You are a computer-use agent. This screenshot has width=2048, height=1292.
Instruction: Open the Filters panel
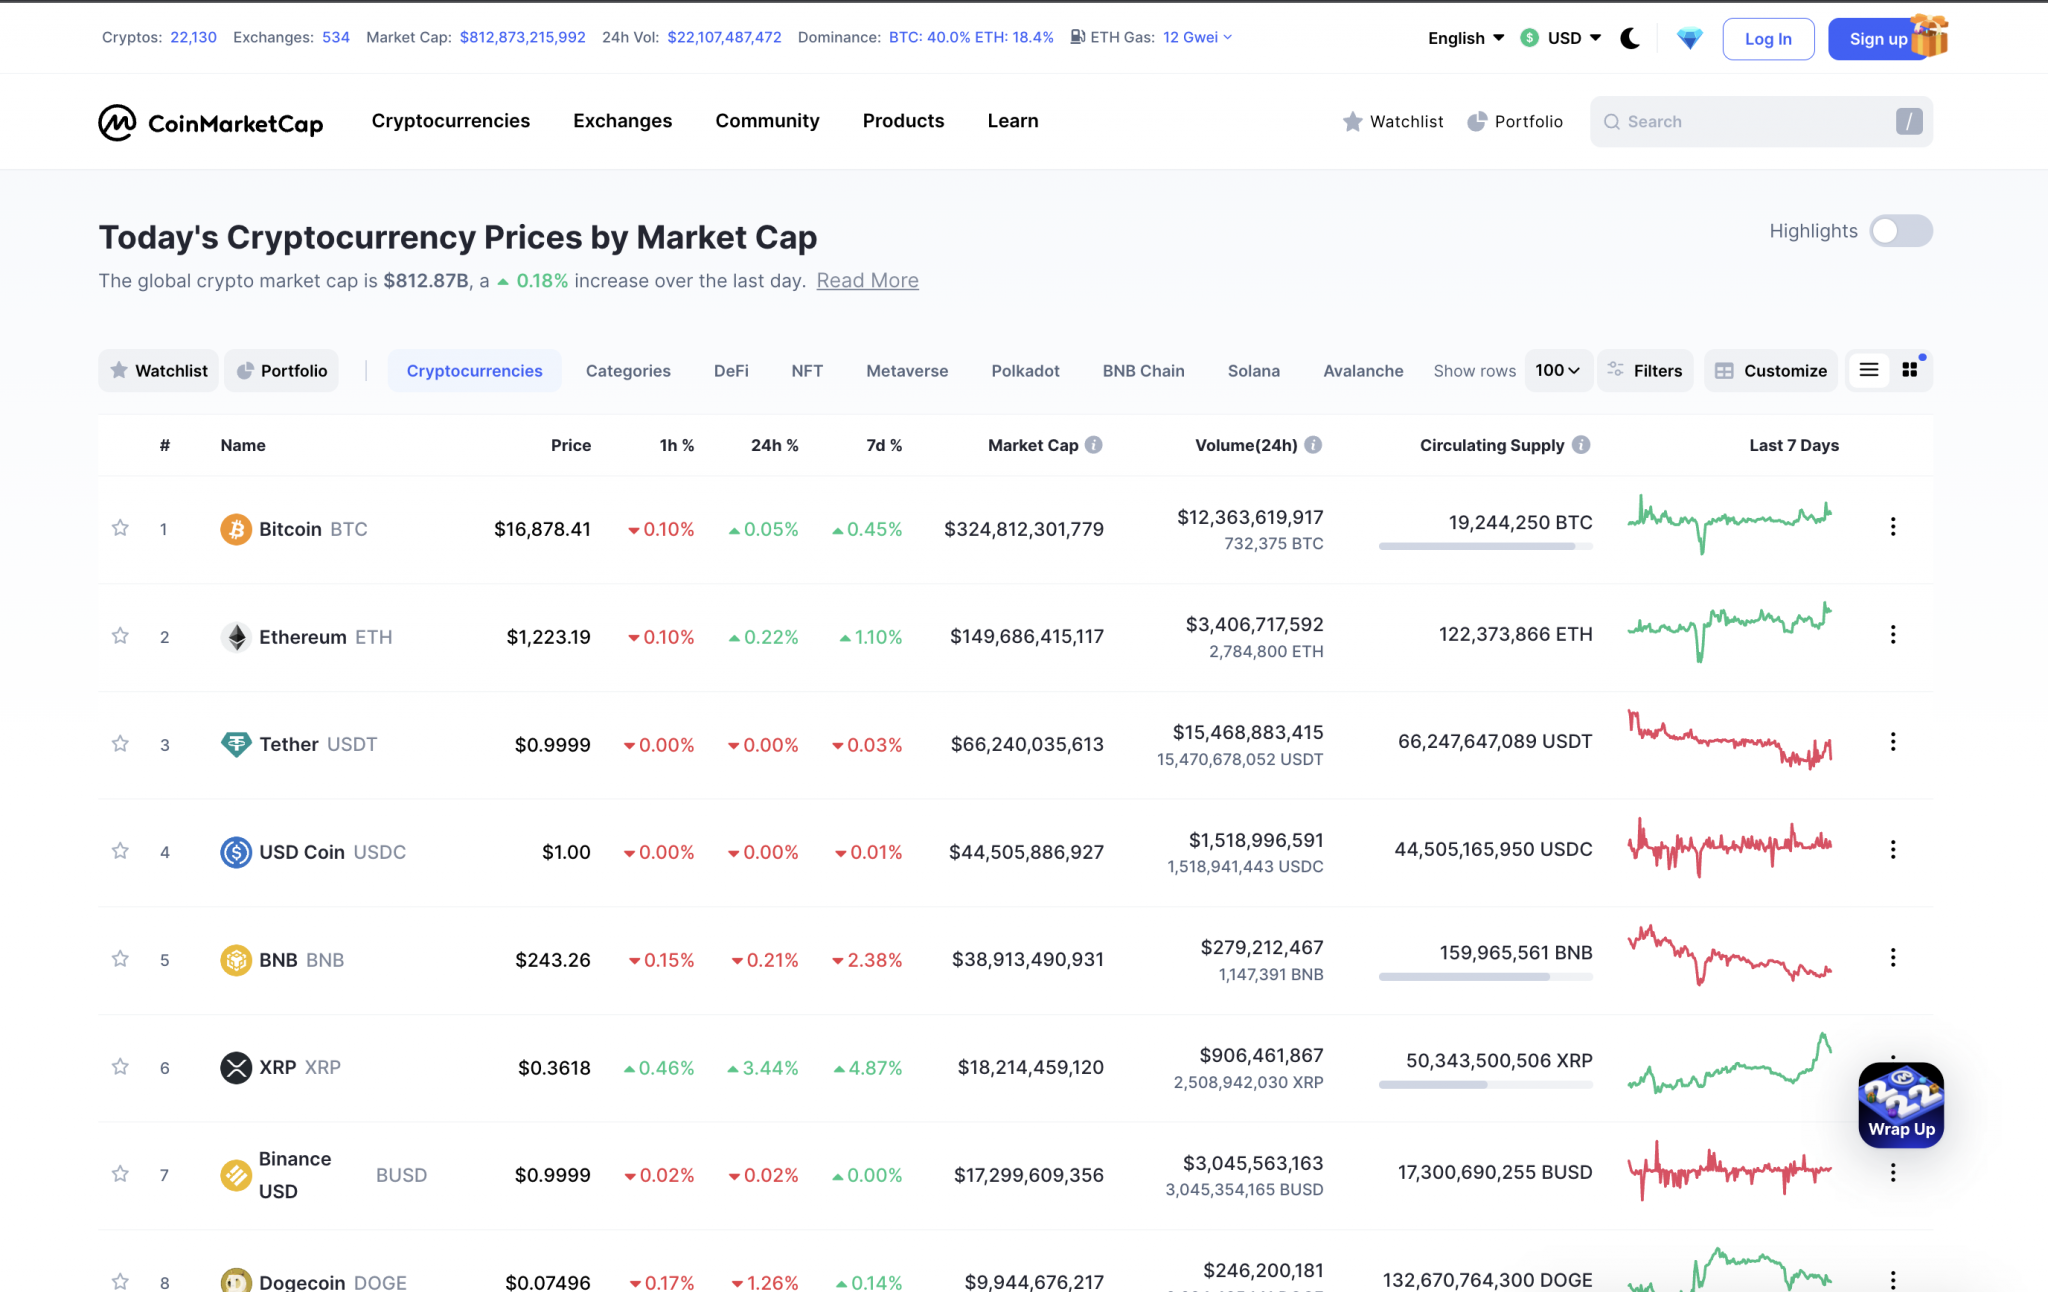click(1645, 370)
